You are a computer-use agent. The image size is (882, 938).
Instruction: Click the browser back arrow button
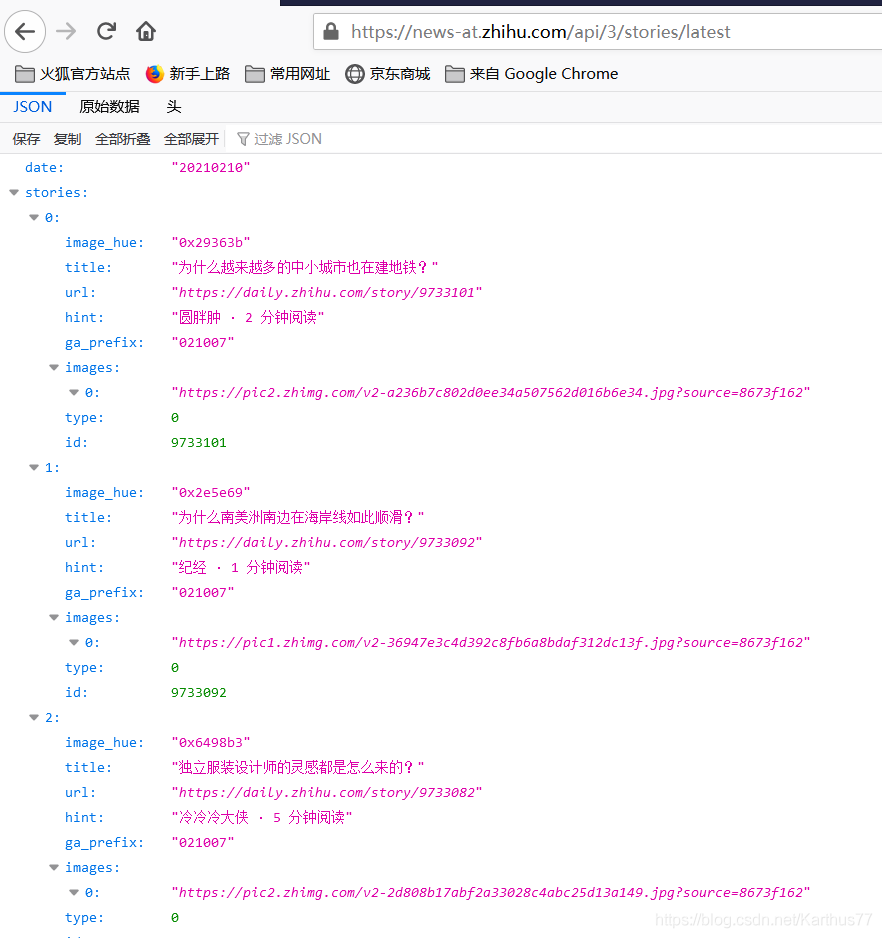[25, 31]
